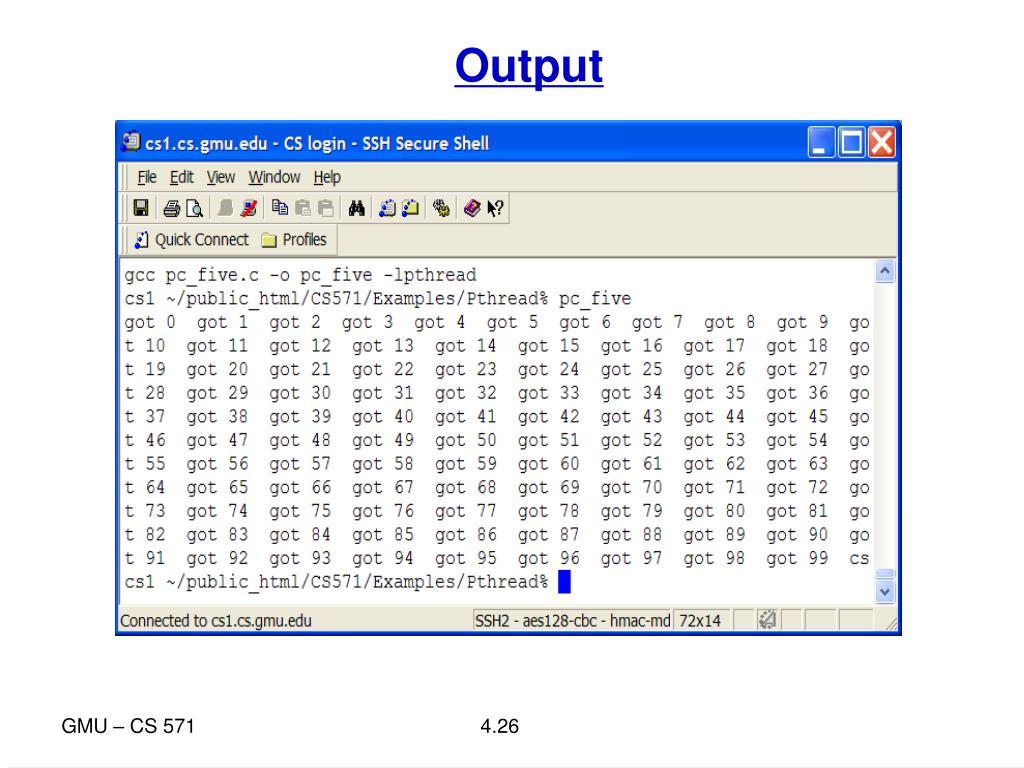This screenshot has width=1024, height=768.
Task: Click the 'got 42' output text
Action: [x=549, y=416]
